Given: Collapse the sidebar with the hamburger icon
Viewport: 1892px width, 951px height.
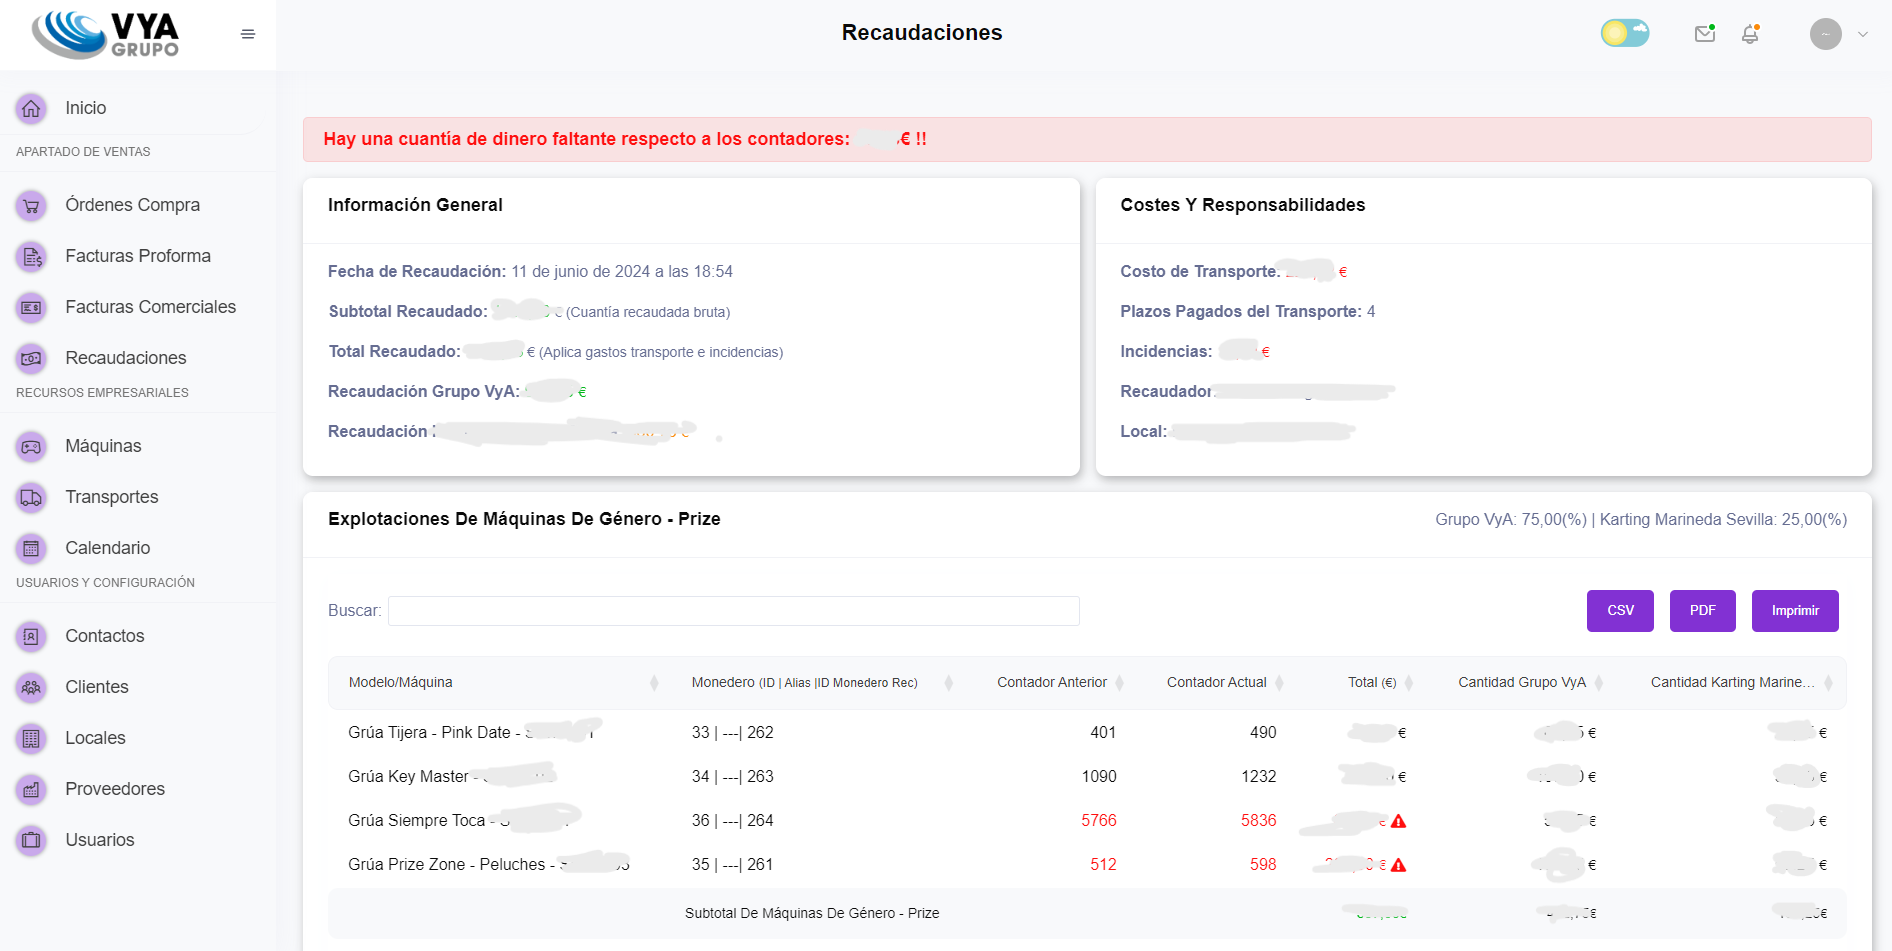Looking at the screenshot, I should pyautogui.click(x=247, y=33).
